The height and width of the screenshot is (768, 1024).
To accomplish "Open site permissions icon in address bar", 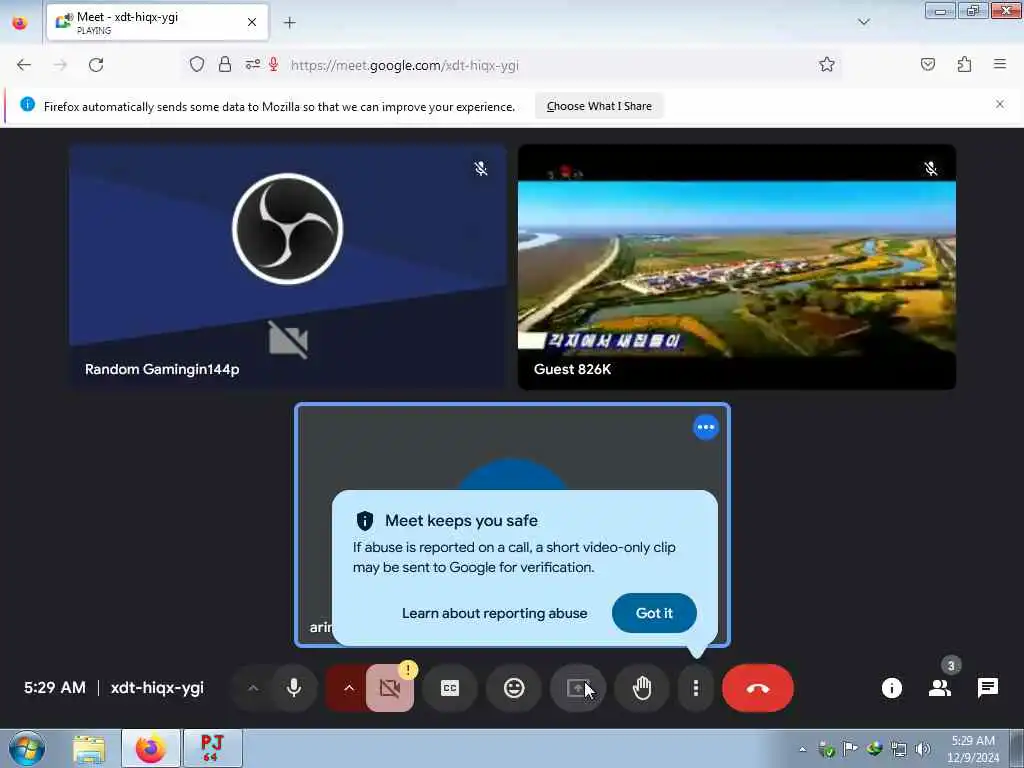I will 253,64.
